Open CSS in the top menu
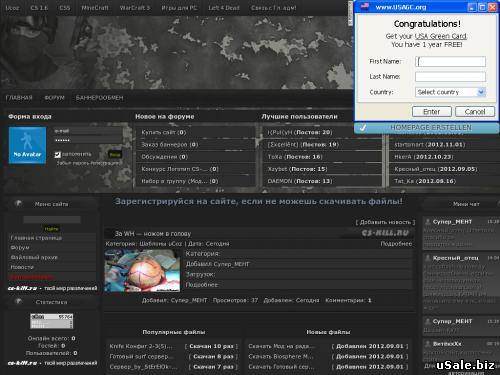 click(x=65, y=7)
